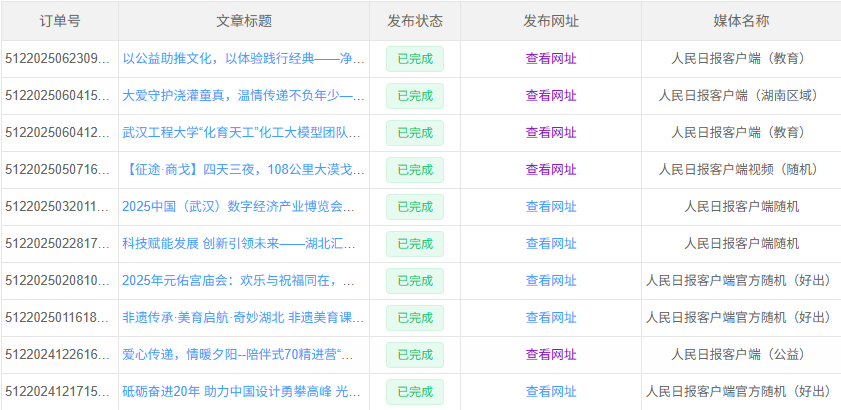
Task: Click 已完成 badge in the 非遗传承 row
Action: tap(415, 318)
